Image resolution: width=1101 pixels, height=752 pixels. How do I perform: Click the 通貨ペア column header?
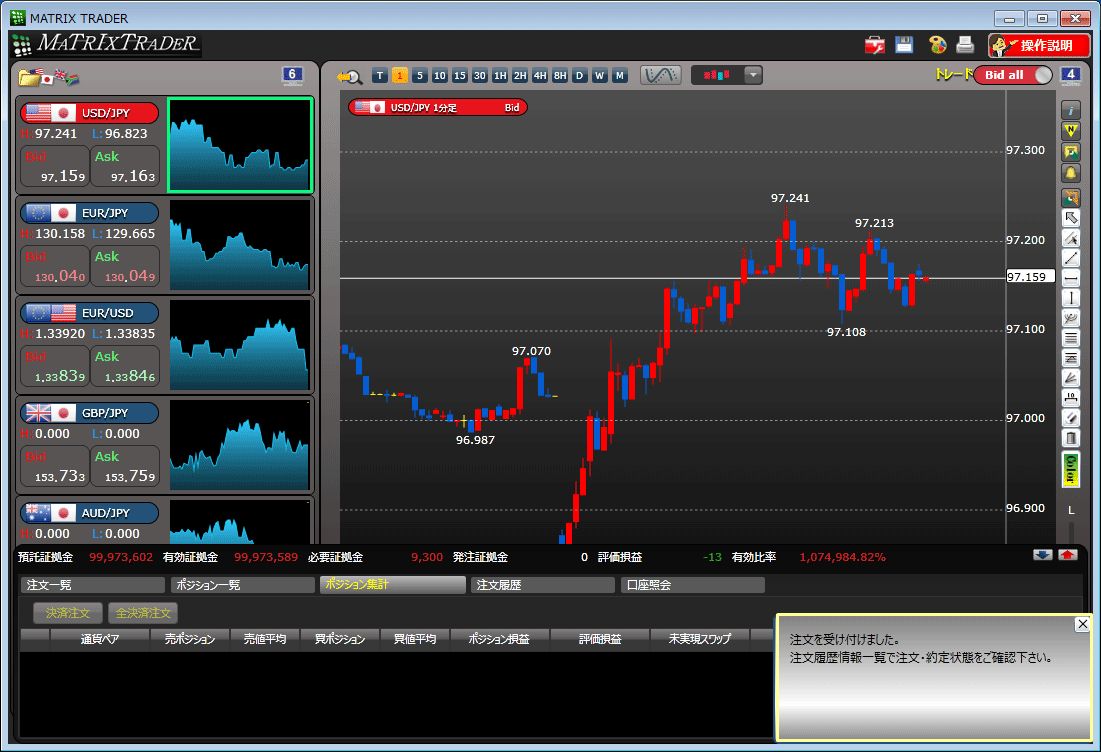click(100, 639)
